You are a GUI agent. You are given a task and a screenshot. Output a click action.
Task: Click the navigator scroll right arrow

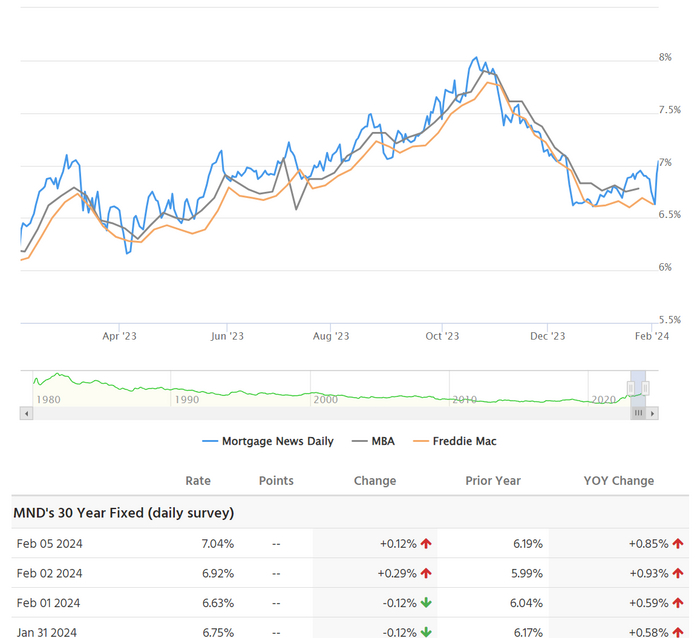(x=653, y=413)
